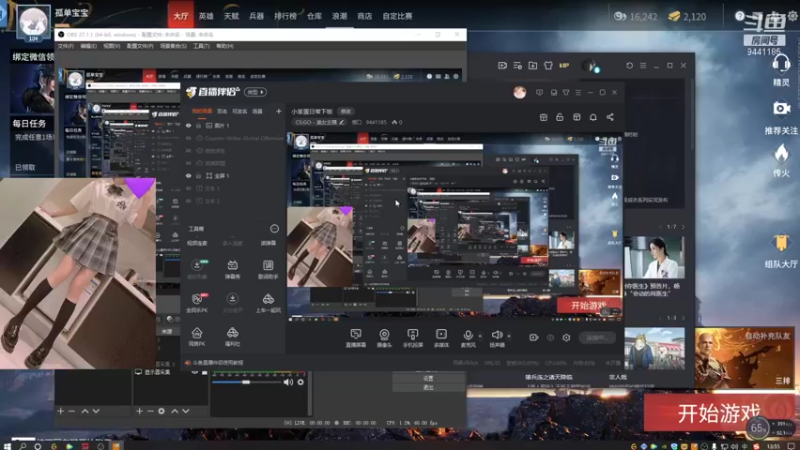Toggle lock icon for 全屏 1 source

click(x=198, y=176)
